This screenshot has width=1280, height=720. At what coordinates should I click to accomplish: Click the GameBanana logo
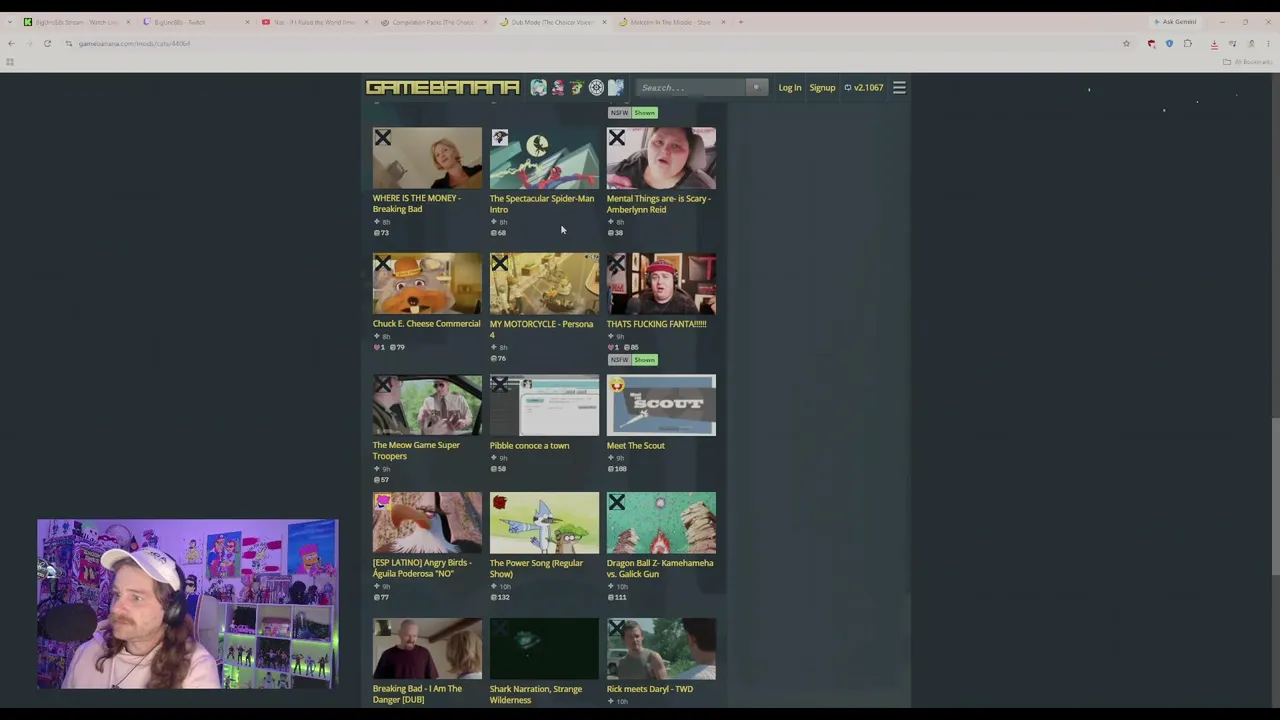(x=442, y=88)
